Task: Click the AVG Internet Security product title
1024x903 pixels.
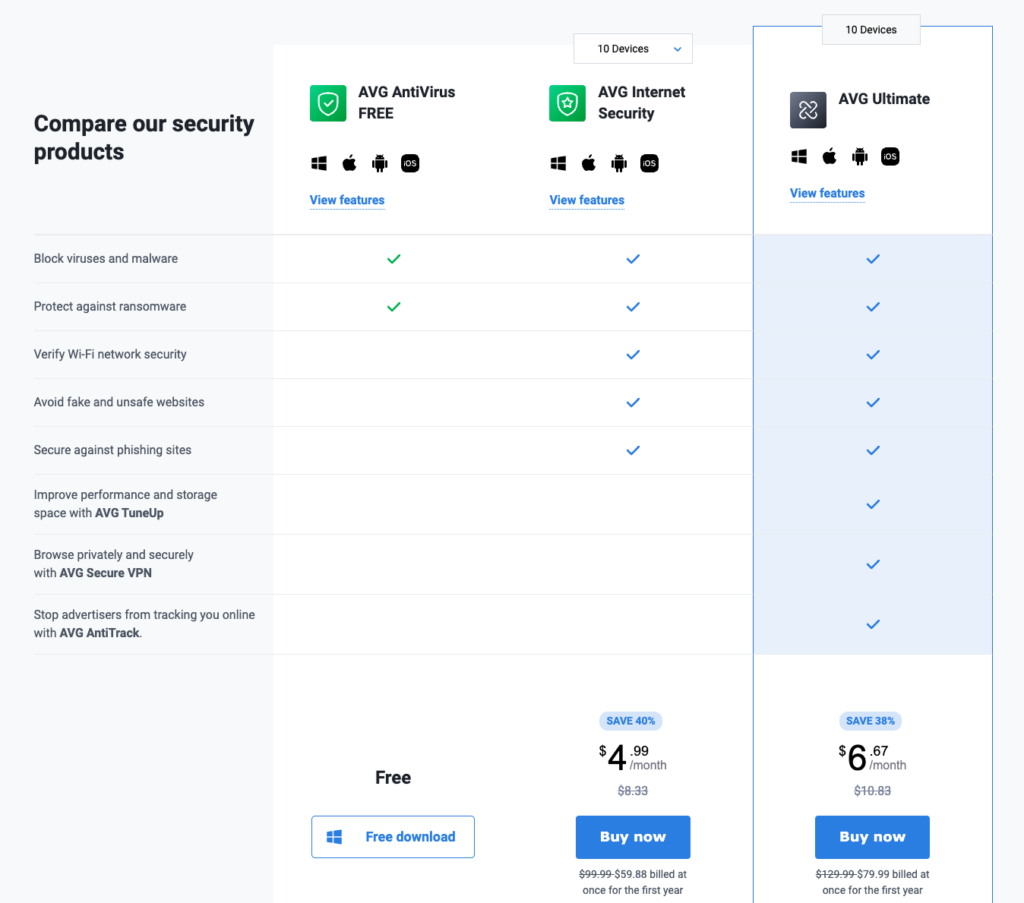Action: coord(642,103)
